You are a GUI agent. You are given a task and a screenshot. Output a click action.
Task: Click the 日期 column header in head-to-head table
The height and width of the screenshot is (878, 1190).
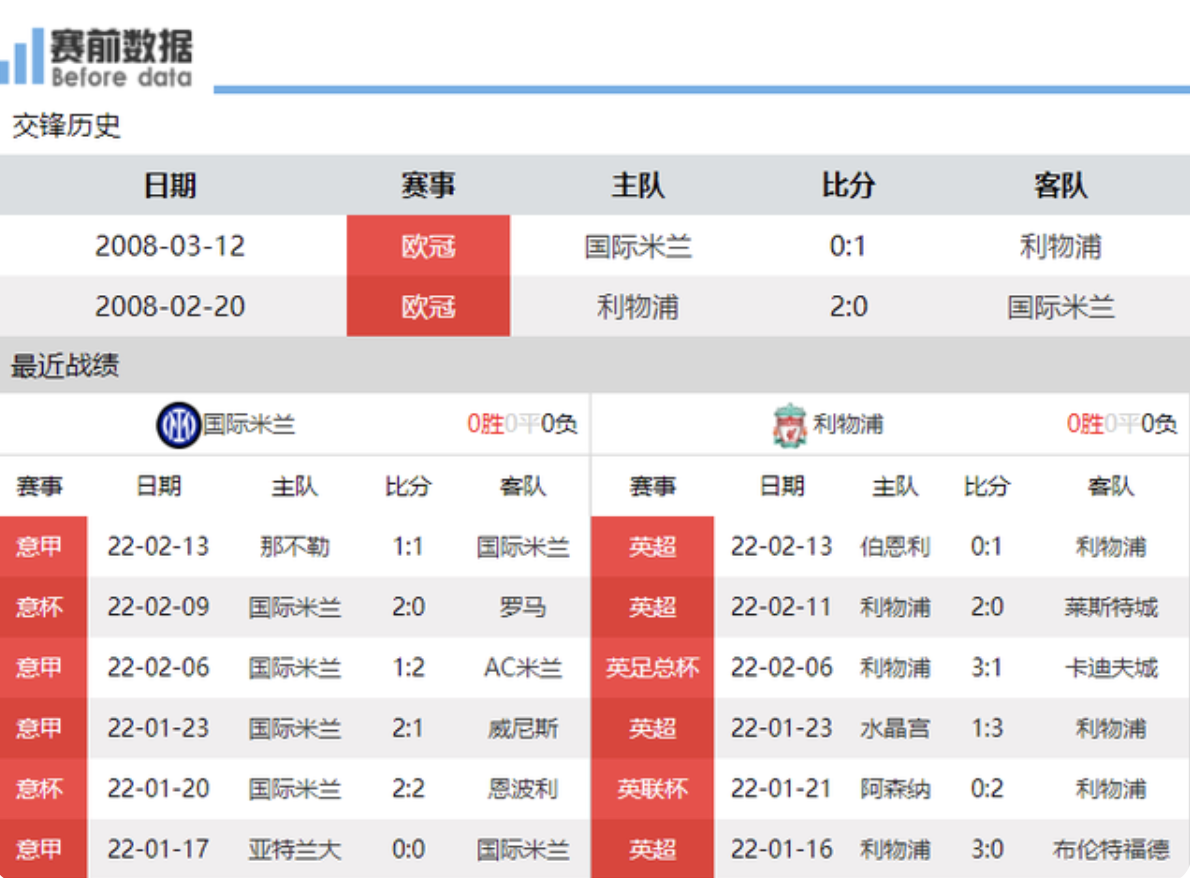pos(170,186)
